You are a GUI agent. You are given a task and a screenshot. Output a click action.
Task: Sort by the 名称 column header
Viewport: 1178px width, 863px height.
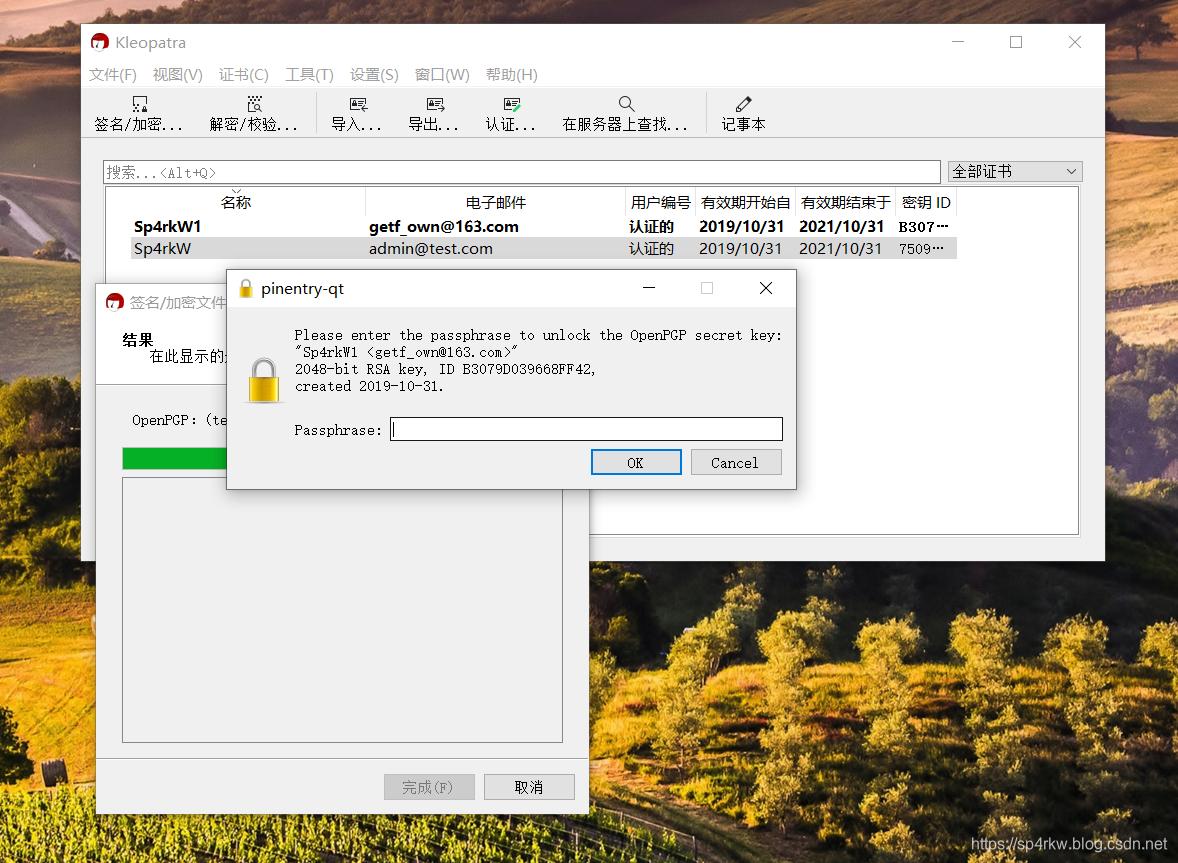click(236, 202)
